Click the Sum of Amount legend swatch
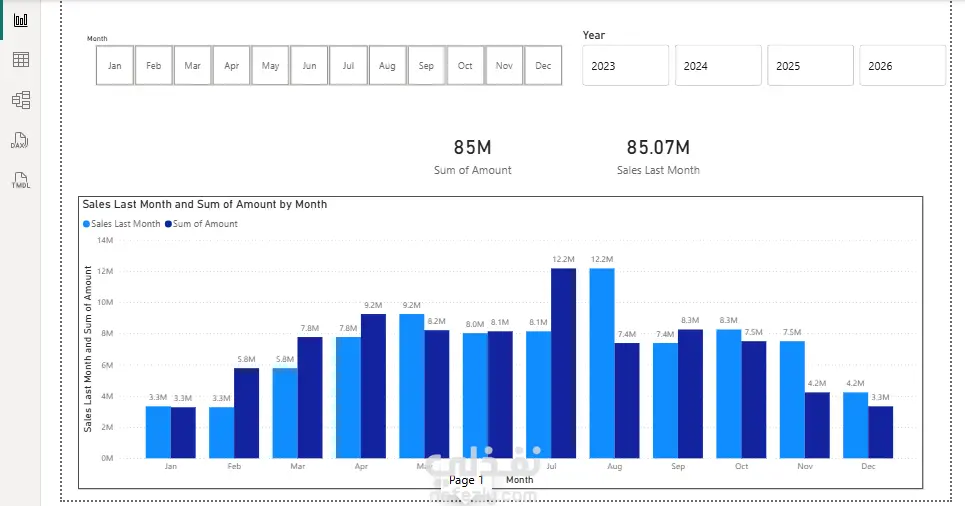Viewport: 965px width, 506px height. tap(168, 224)
